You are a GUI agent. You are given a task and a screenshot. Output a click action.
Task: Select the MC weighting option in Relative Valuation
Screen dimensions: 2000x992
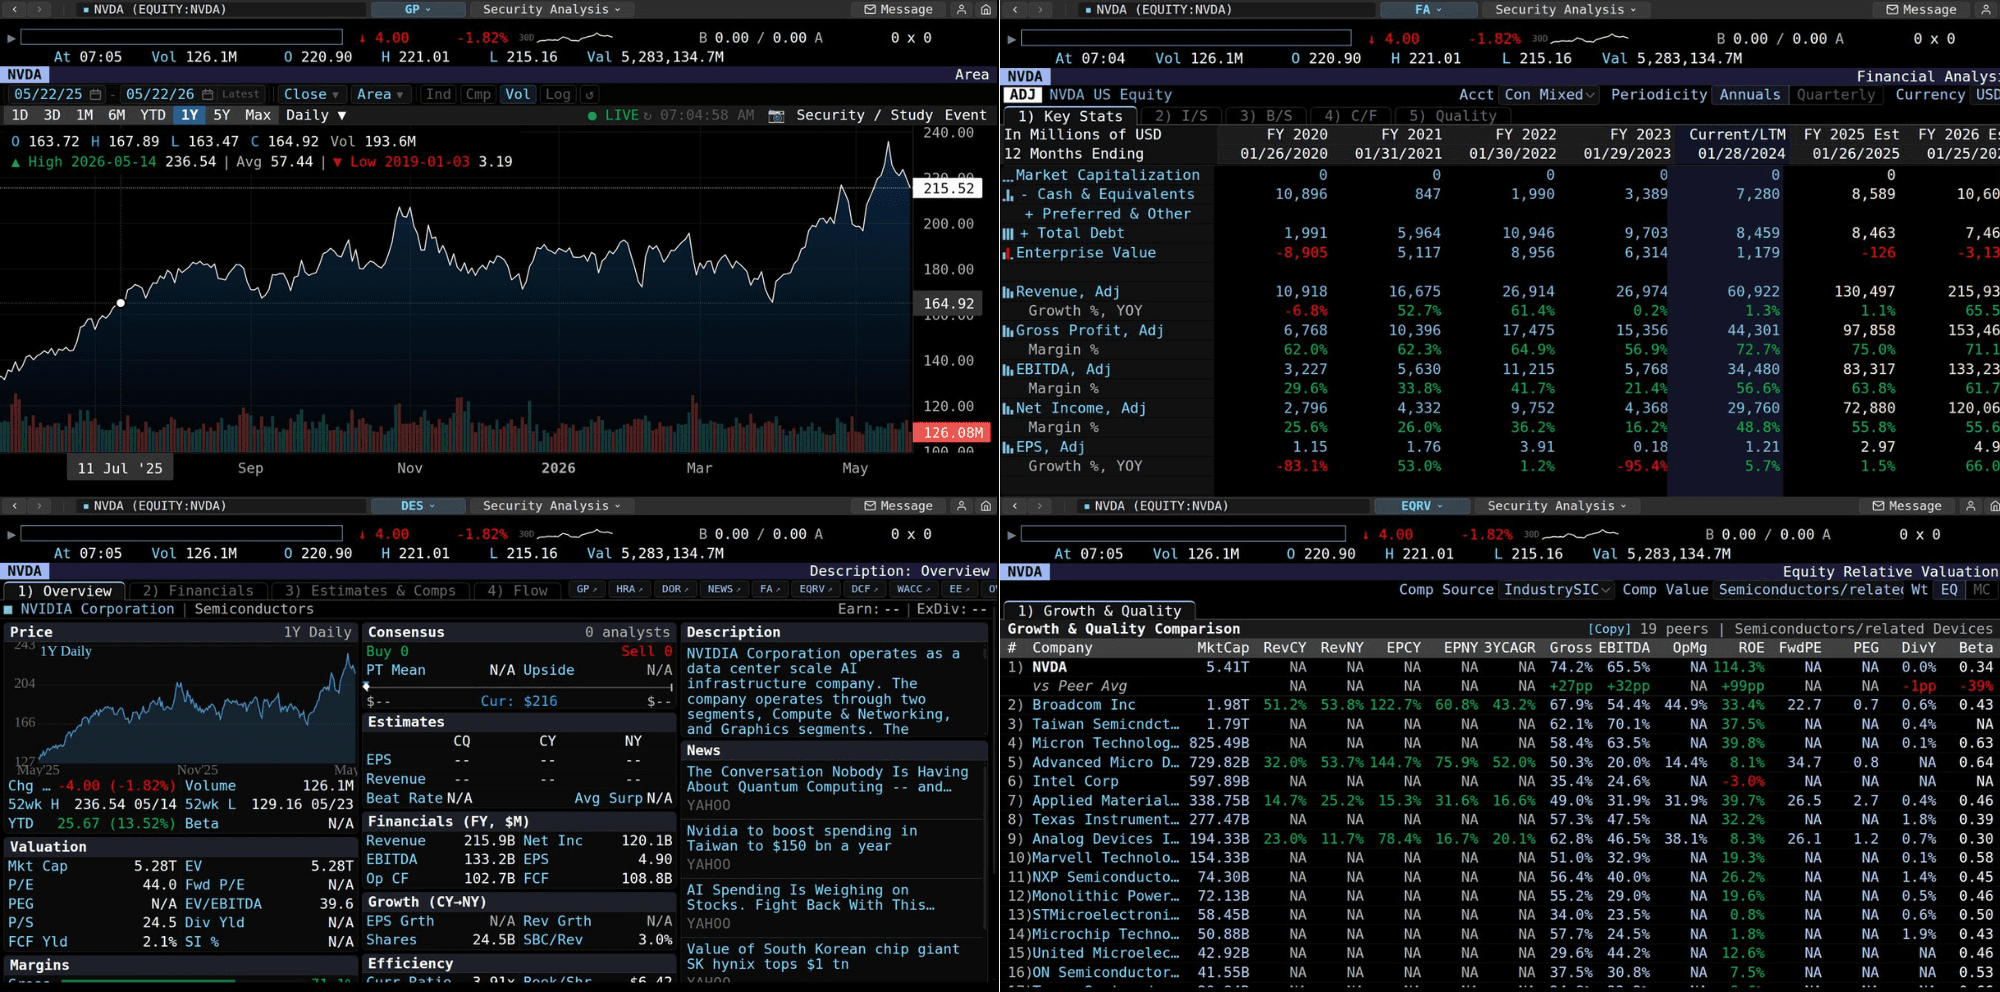point(1981,590)
